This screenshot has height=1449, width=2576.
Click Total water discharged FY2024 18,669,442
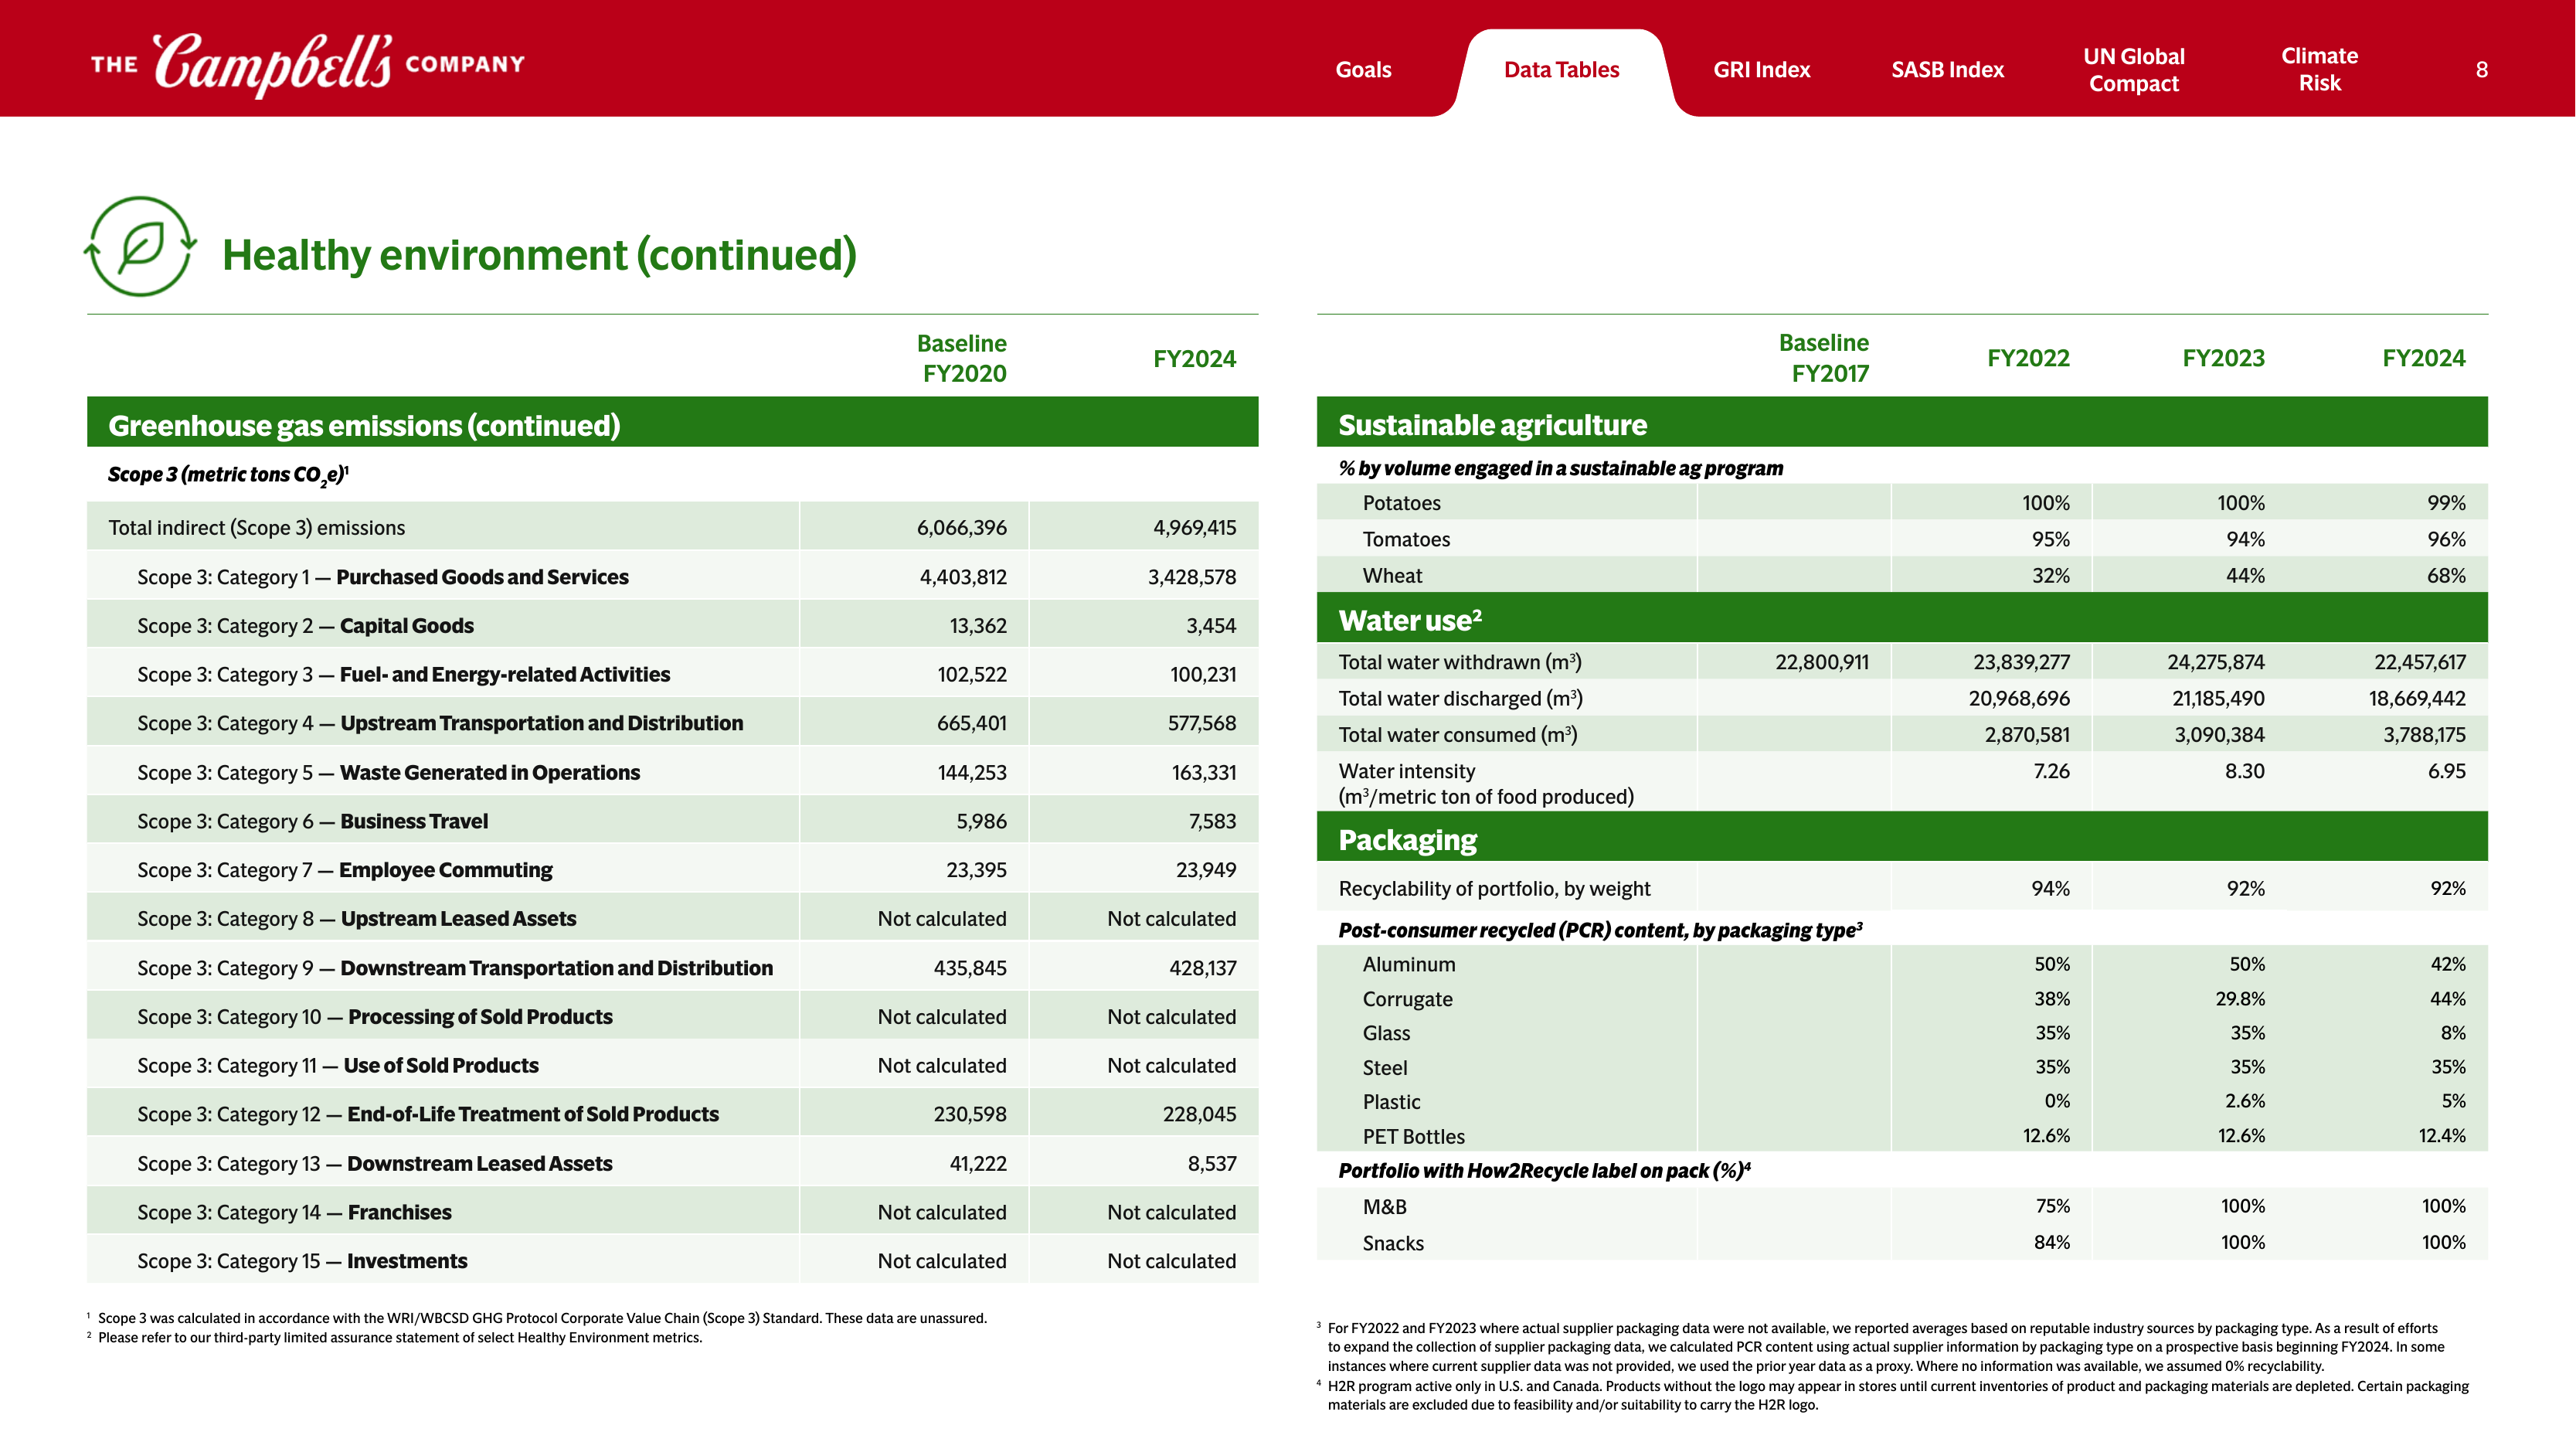coord(2416,698)
